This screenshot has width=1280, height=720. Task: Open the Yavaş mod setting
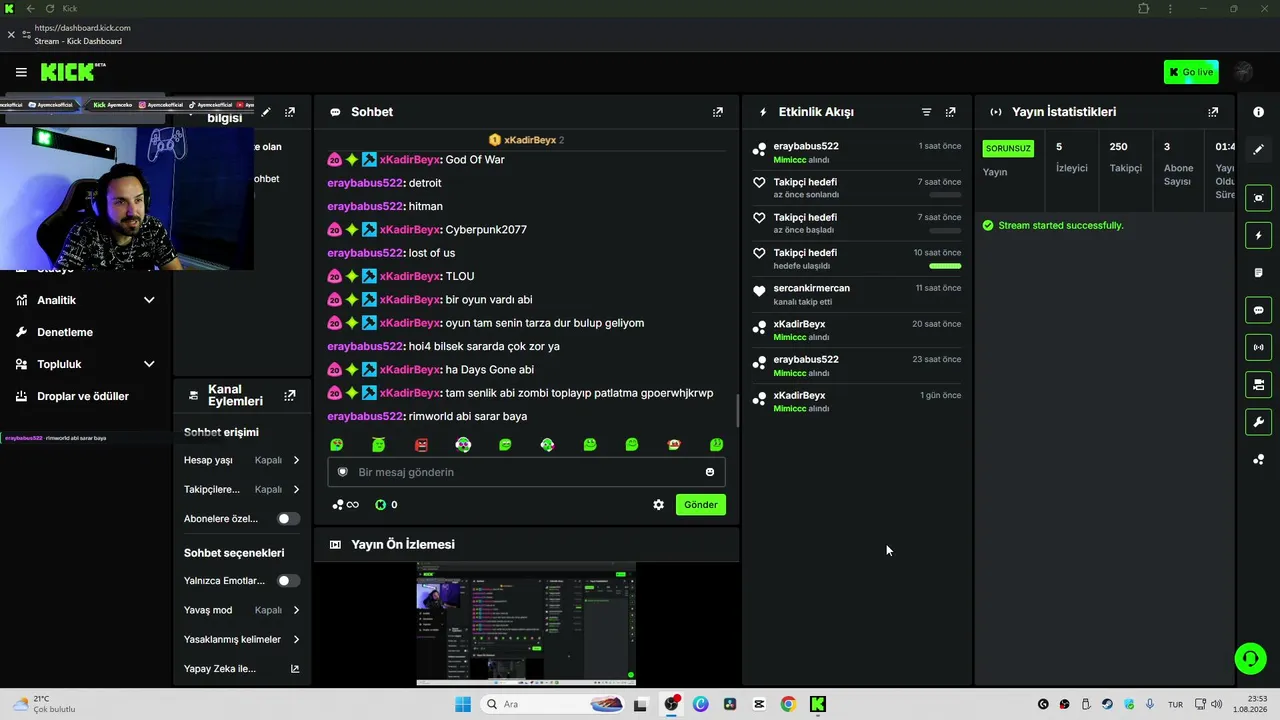pyautogui.click(x=242, y=610)
